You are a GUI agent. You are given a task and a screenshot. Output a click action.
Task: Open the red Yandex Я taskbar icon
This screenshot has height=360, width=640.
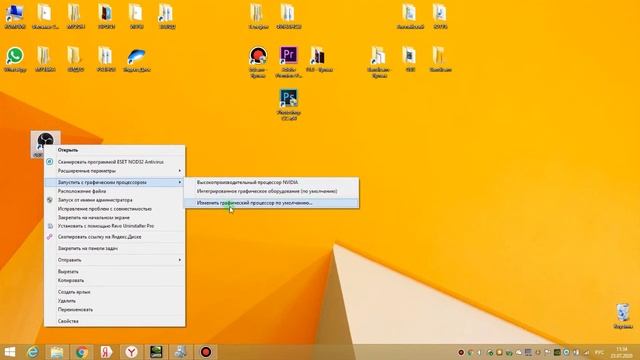click(x=106, y=352)
